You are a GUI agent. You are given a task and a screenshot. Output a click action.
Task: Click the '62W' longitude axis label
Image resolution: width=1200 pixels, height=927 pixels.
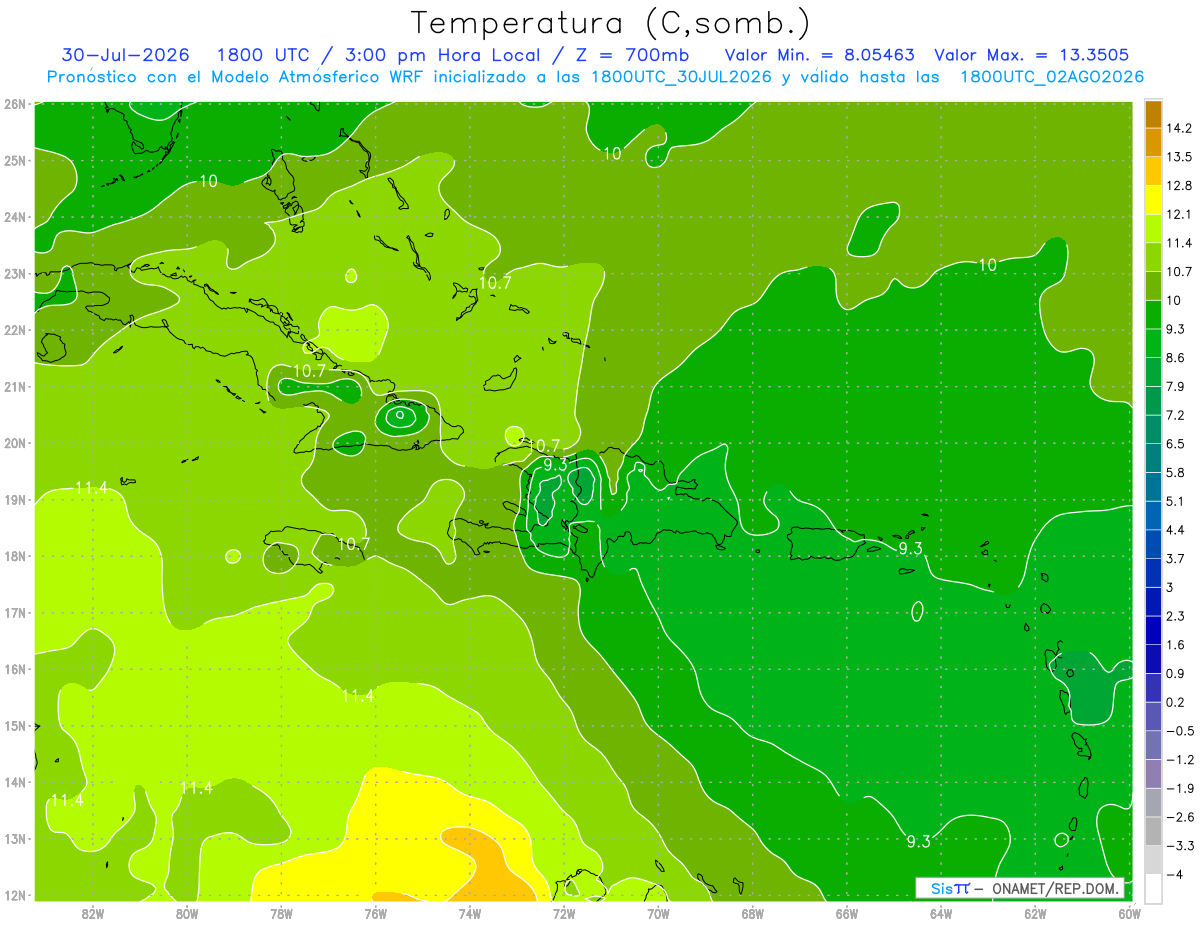[x=1035, y=913]
